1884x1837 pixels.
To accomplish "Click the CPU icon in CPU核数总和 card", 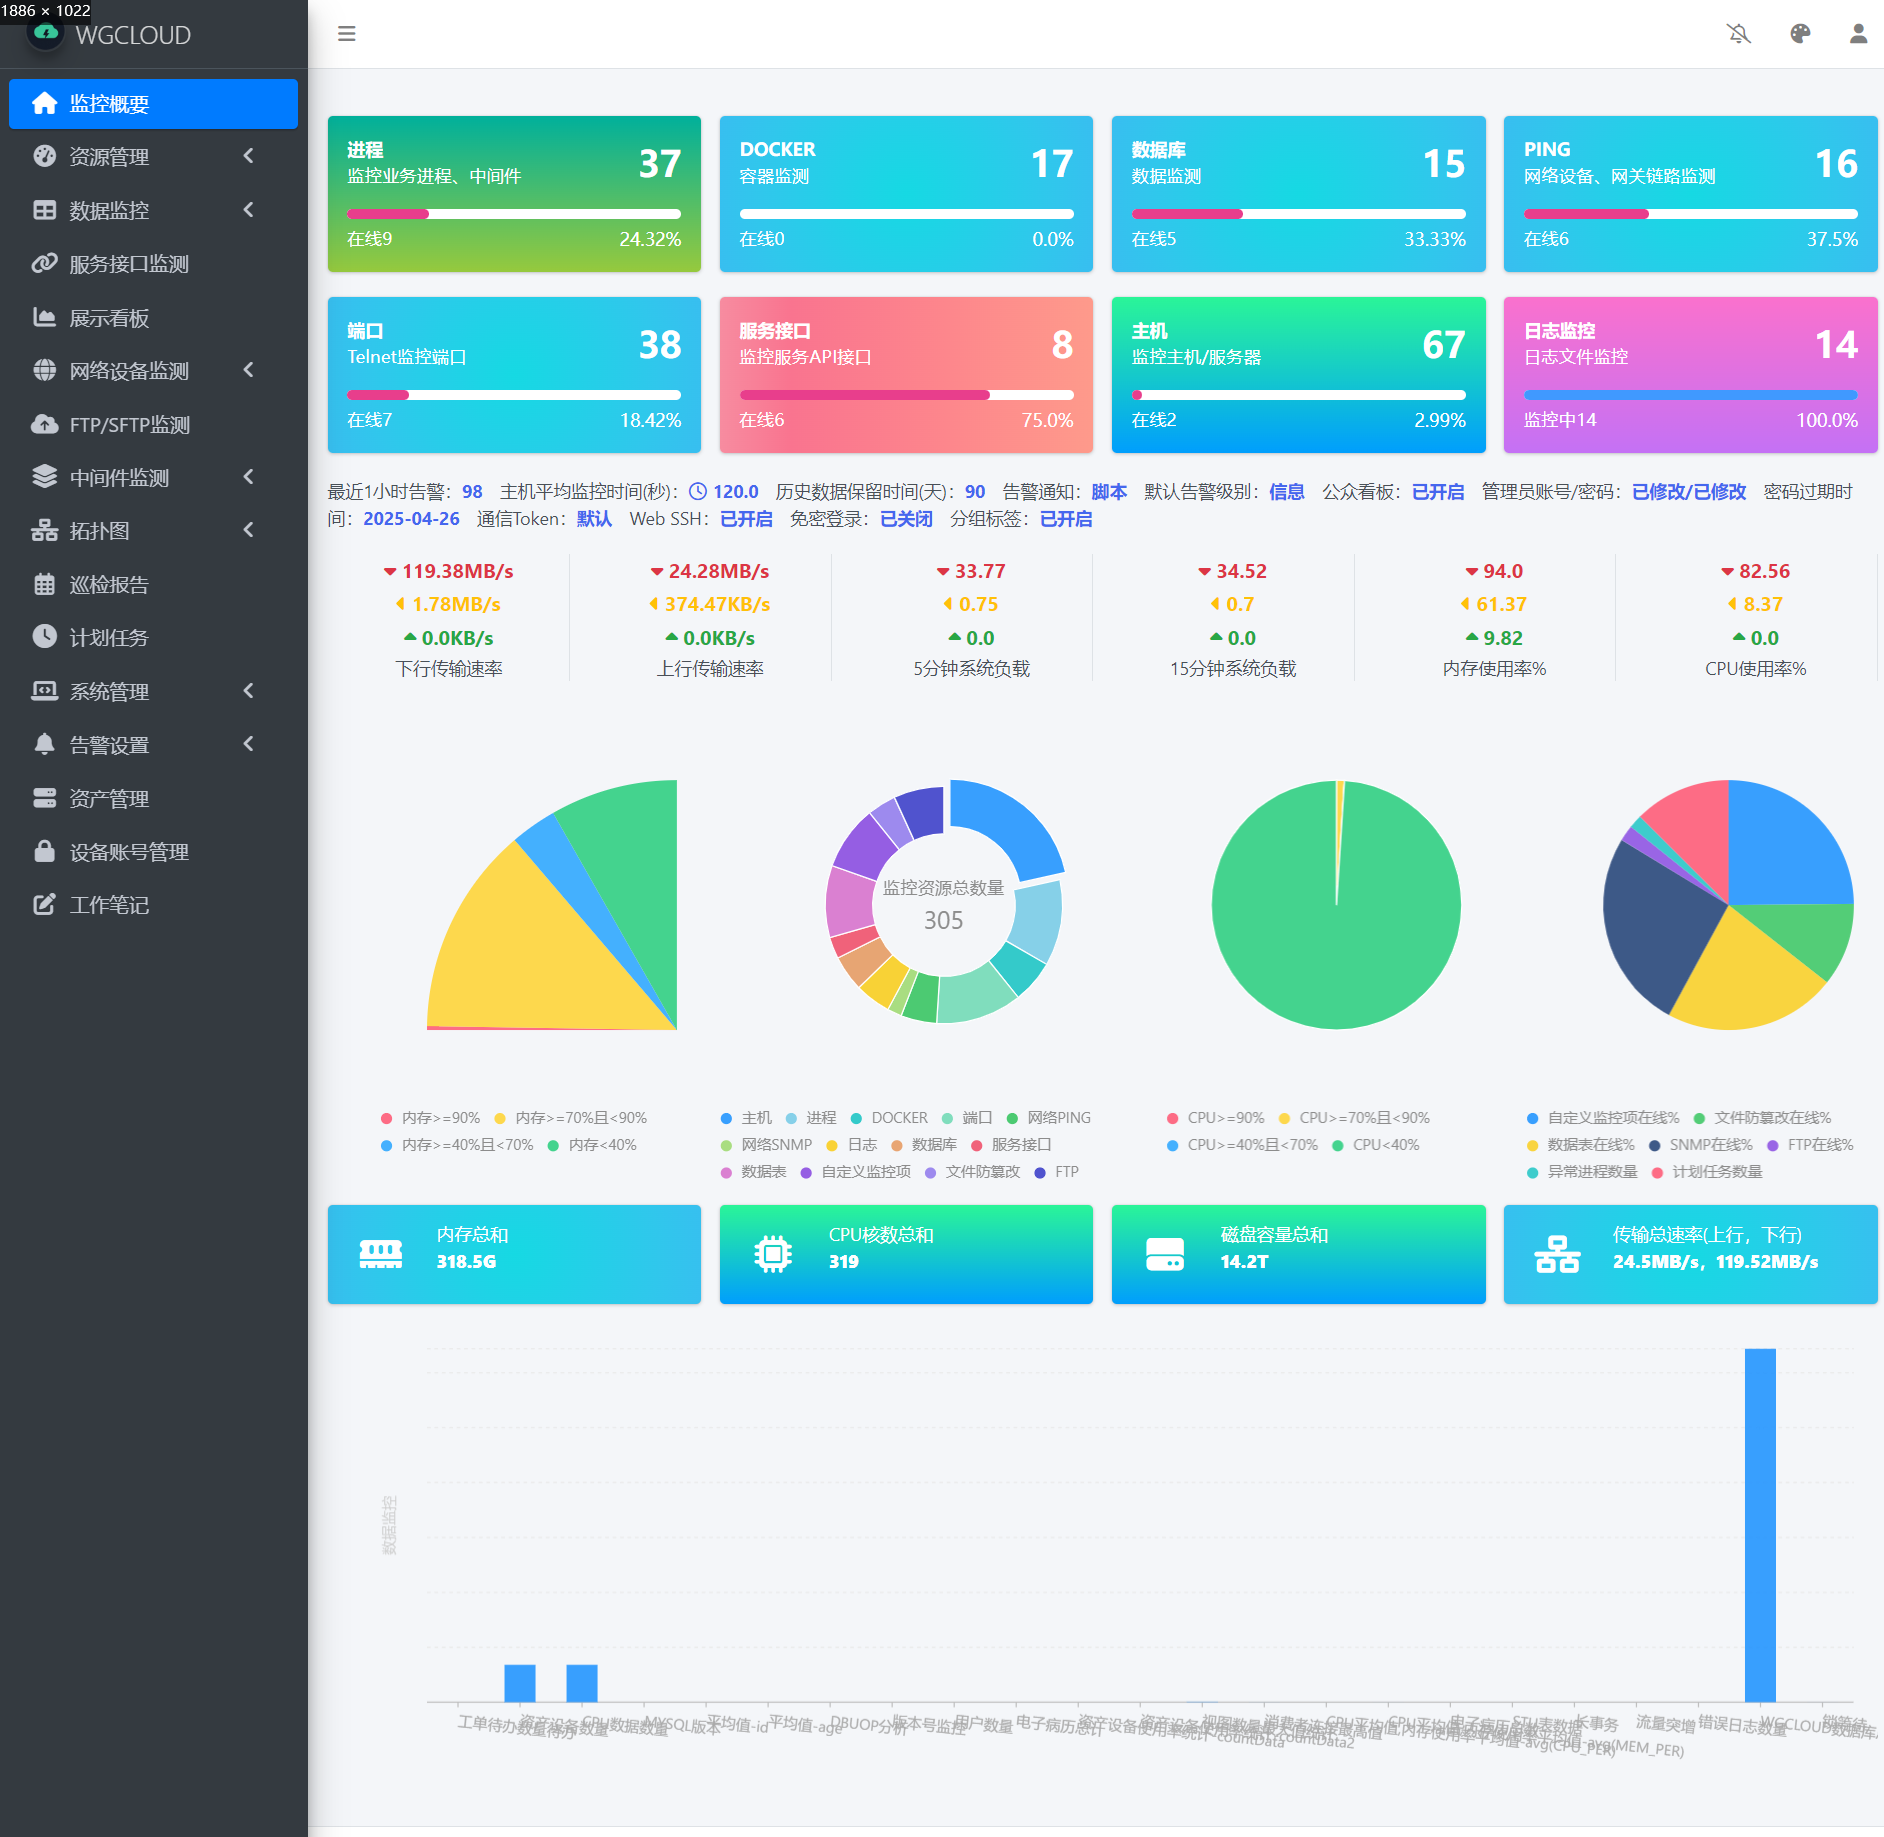I will point(773,1254).
